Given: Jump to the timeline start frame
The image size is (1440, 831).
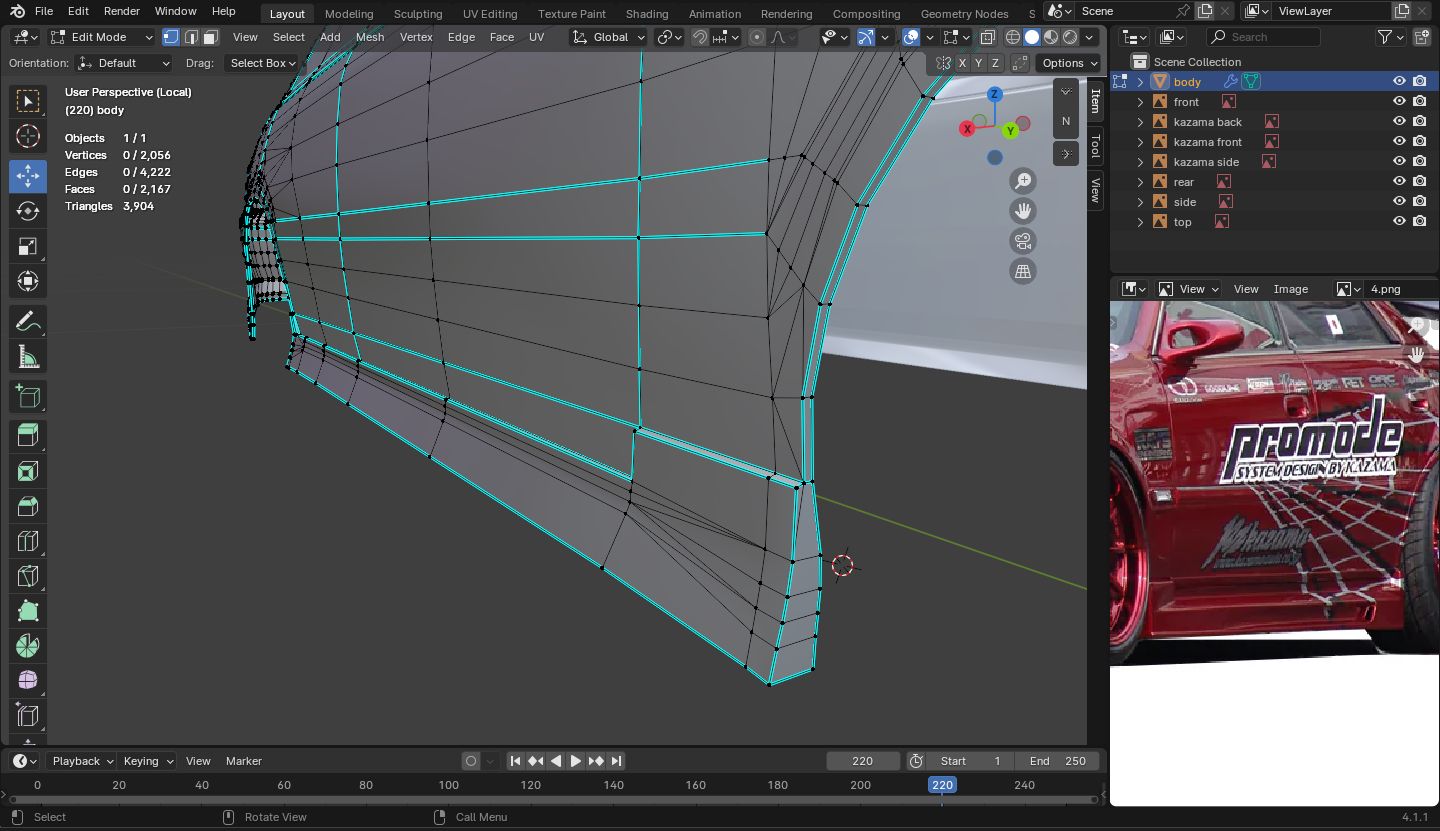Looking at the screenshot, I should coord(516,761).
